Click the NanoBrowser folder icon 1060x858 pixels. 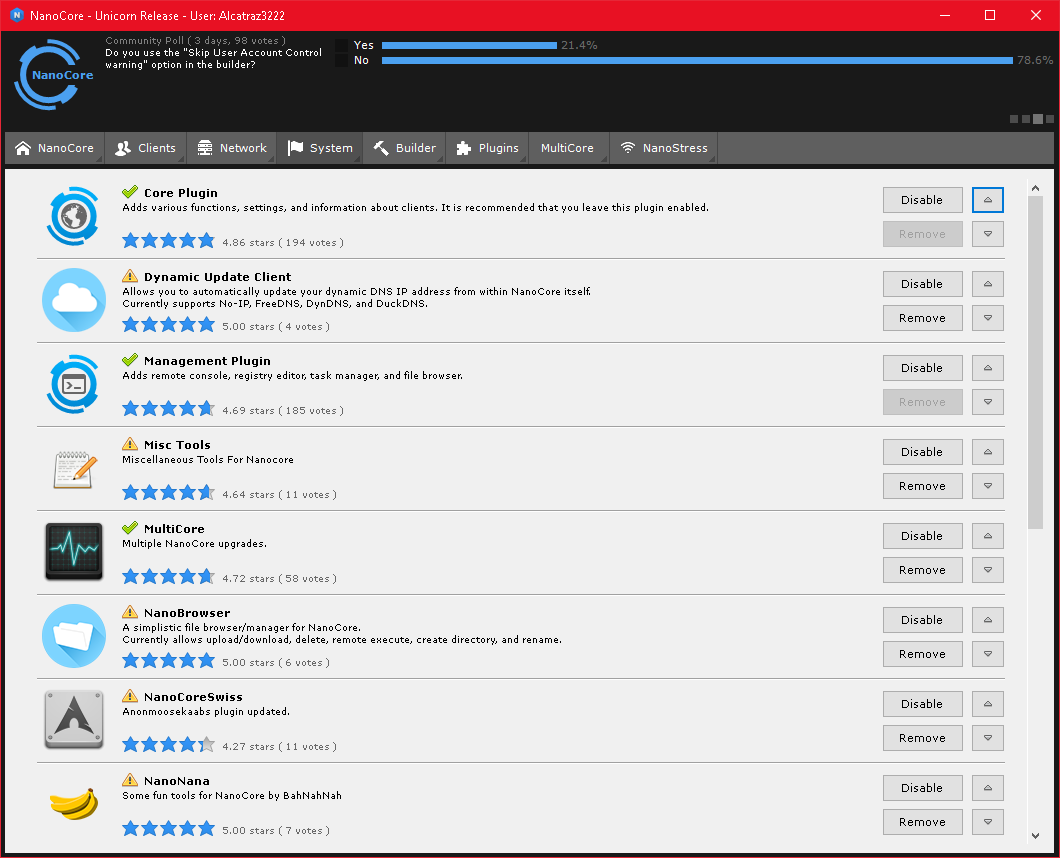click(x=74, y=636)
